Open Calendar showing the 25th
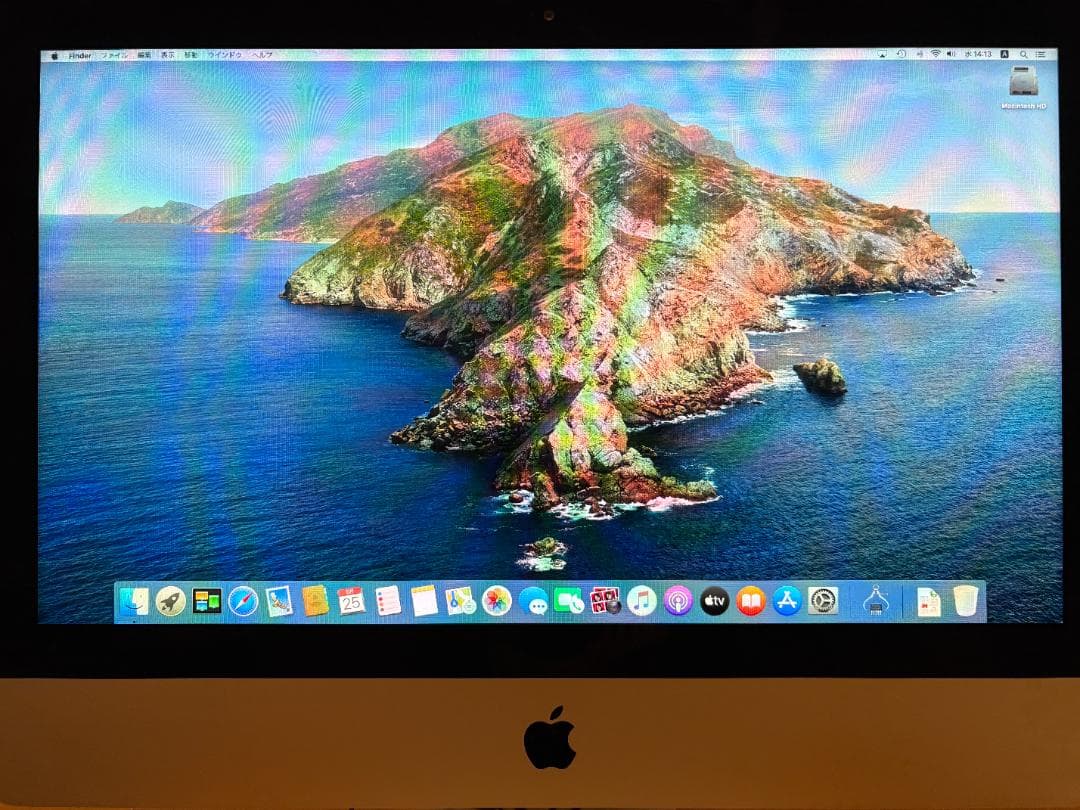The image size is (1080, 810). pyautogui.click(x=351, y=602)
